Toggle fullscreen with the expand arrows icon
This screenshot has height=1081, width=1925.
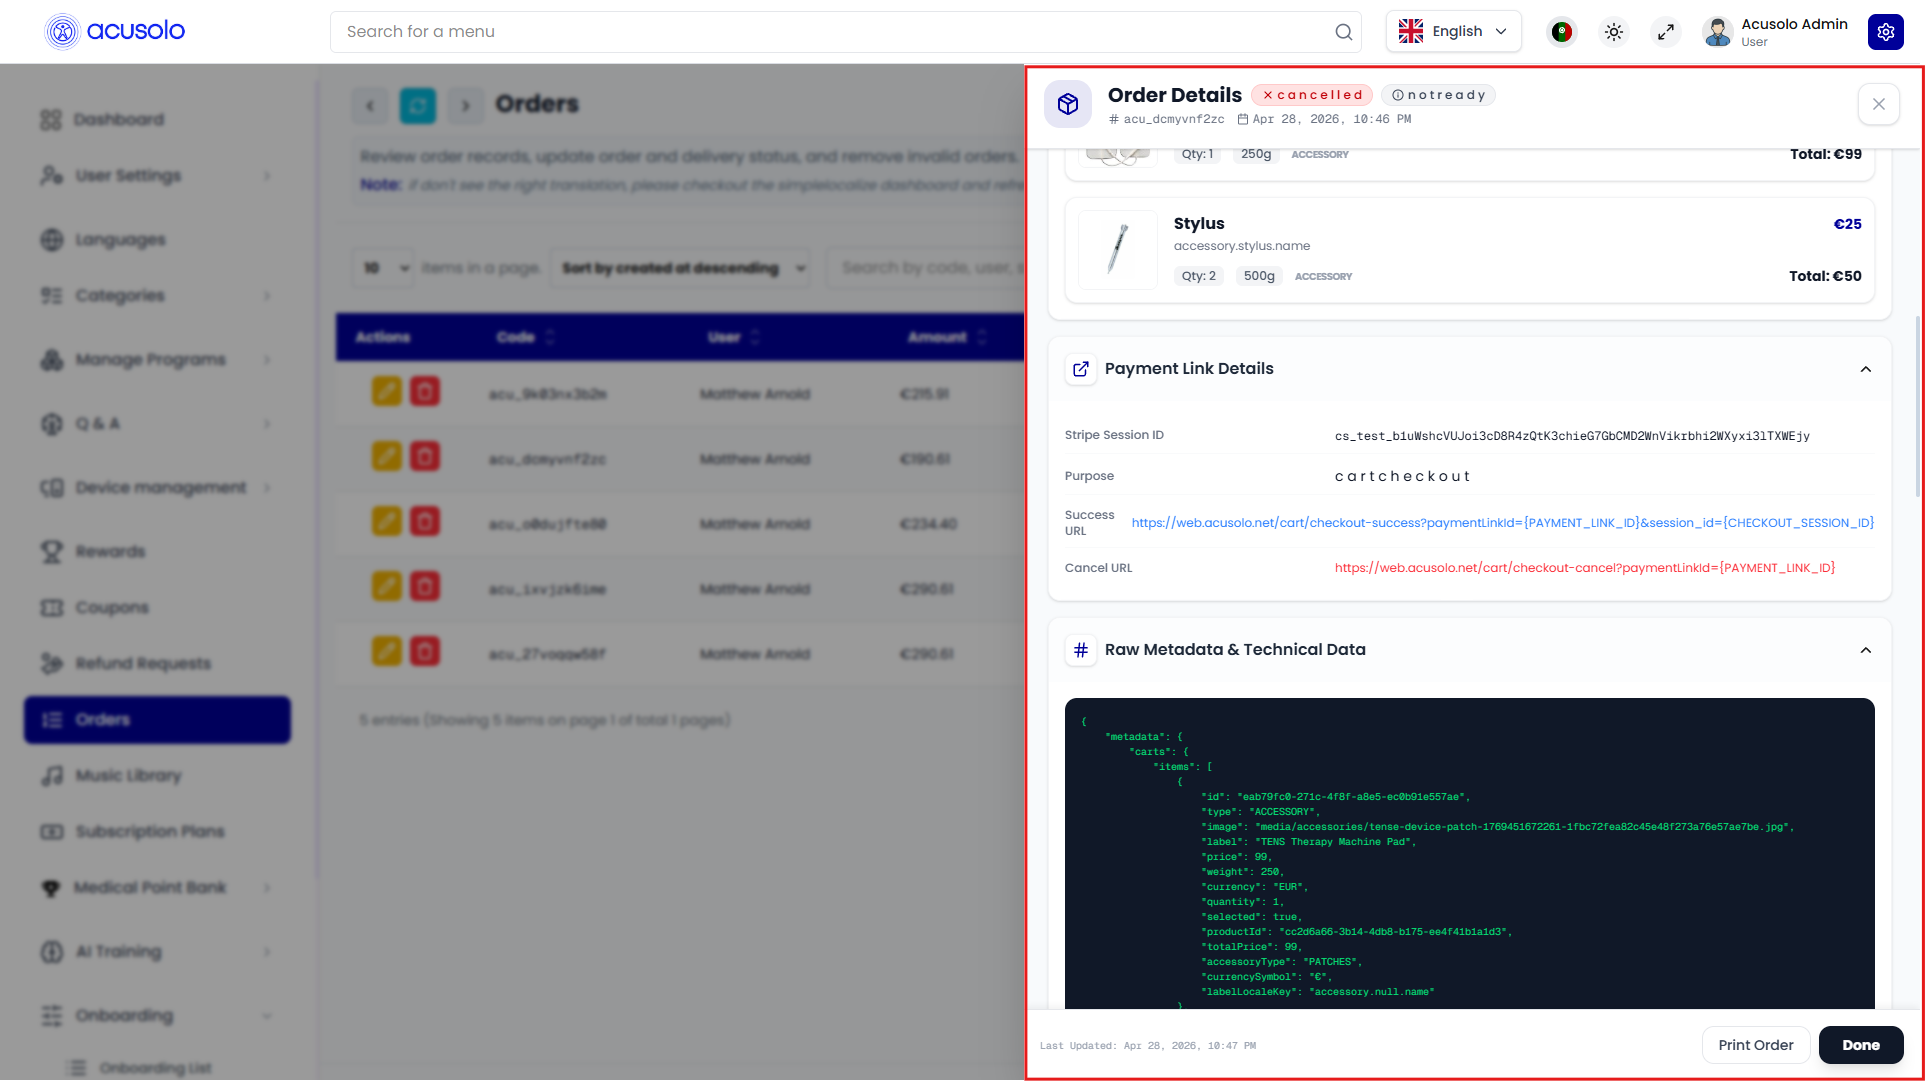click(1665, 32)
